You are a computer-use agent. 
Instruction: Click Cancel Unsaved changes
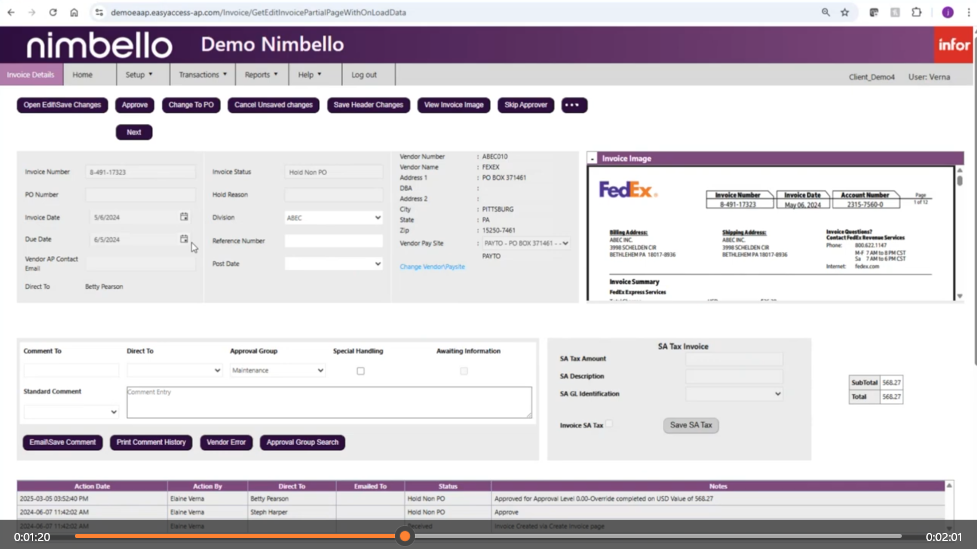pyautogui.click(x=274, y=105)
